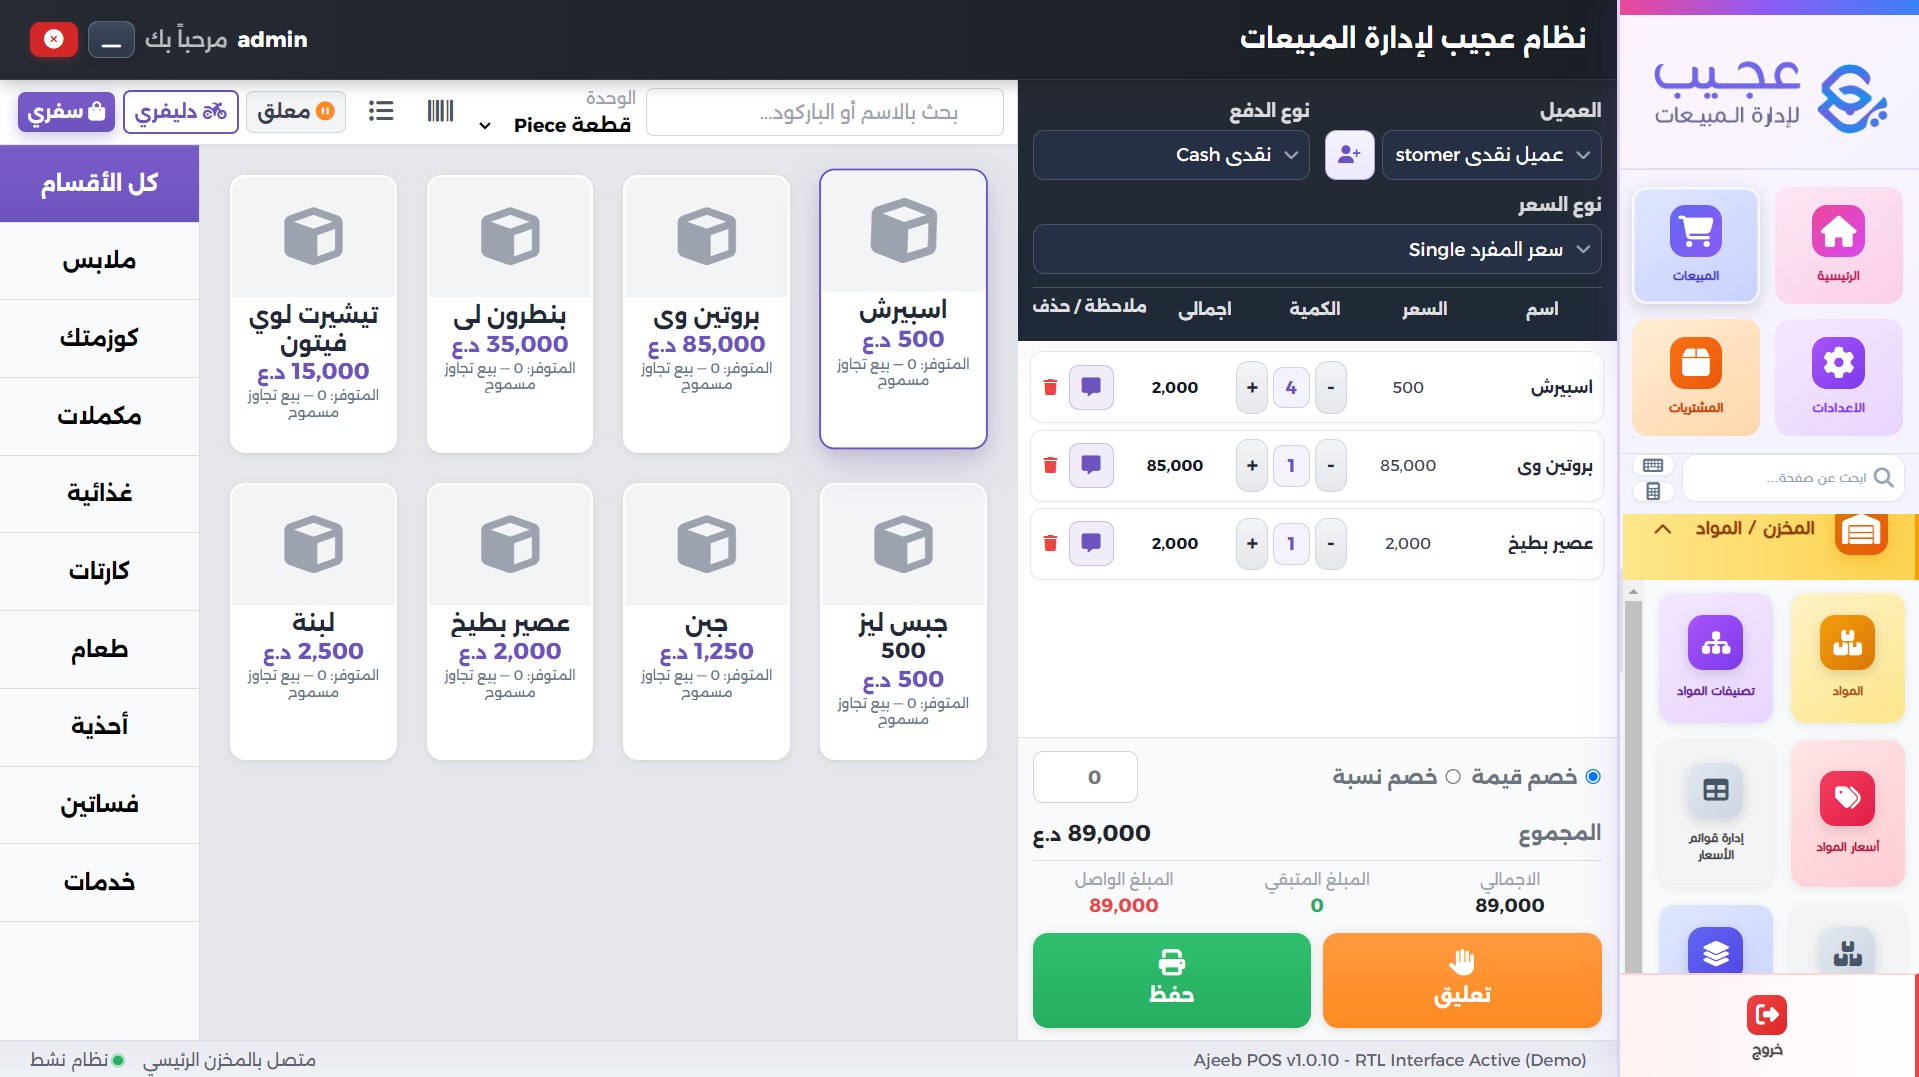Delete the اسبيرش row with trash icon
Image resolution: width=1919 pixels, height=1077 pixels.
tap(1050, 387)
